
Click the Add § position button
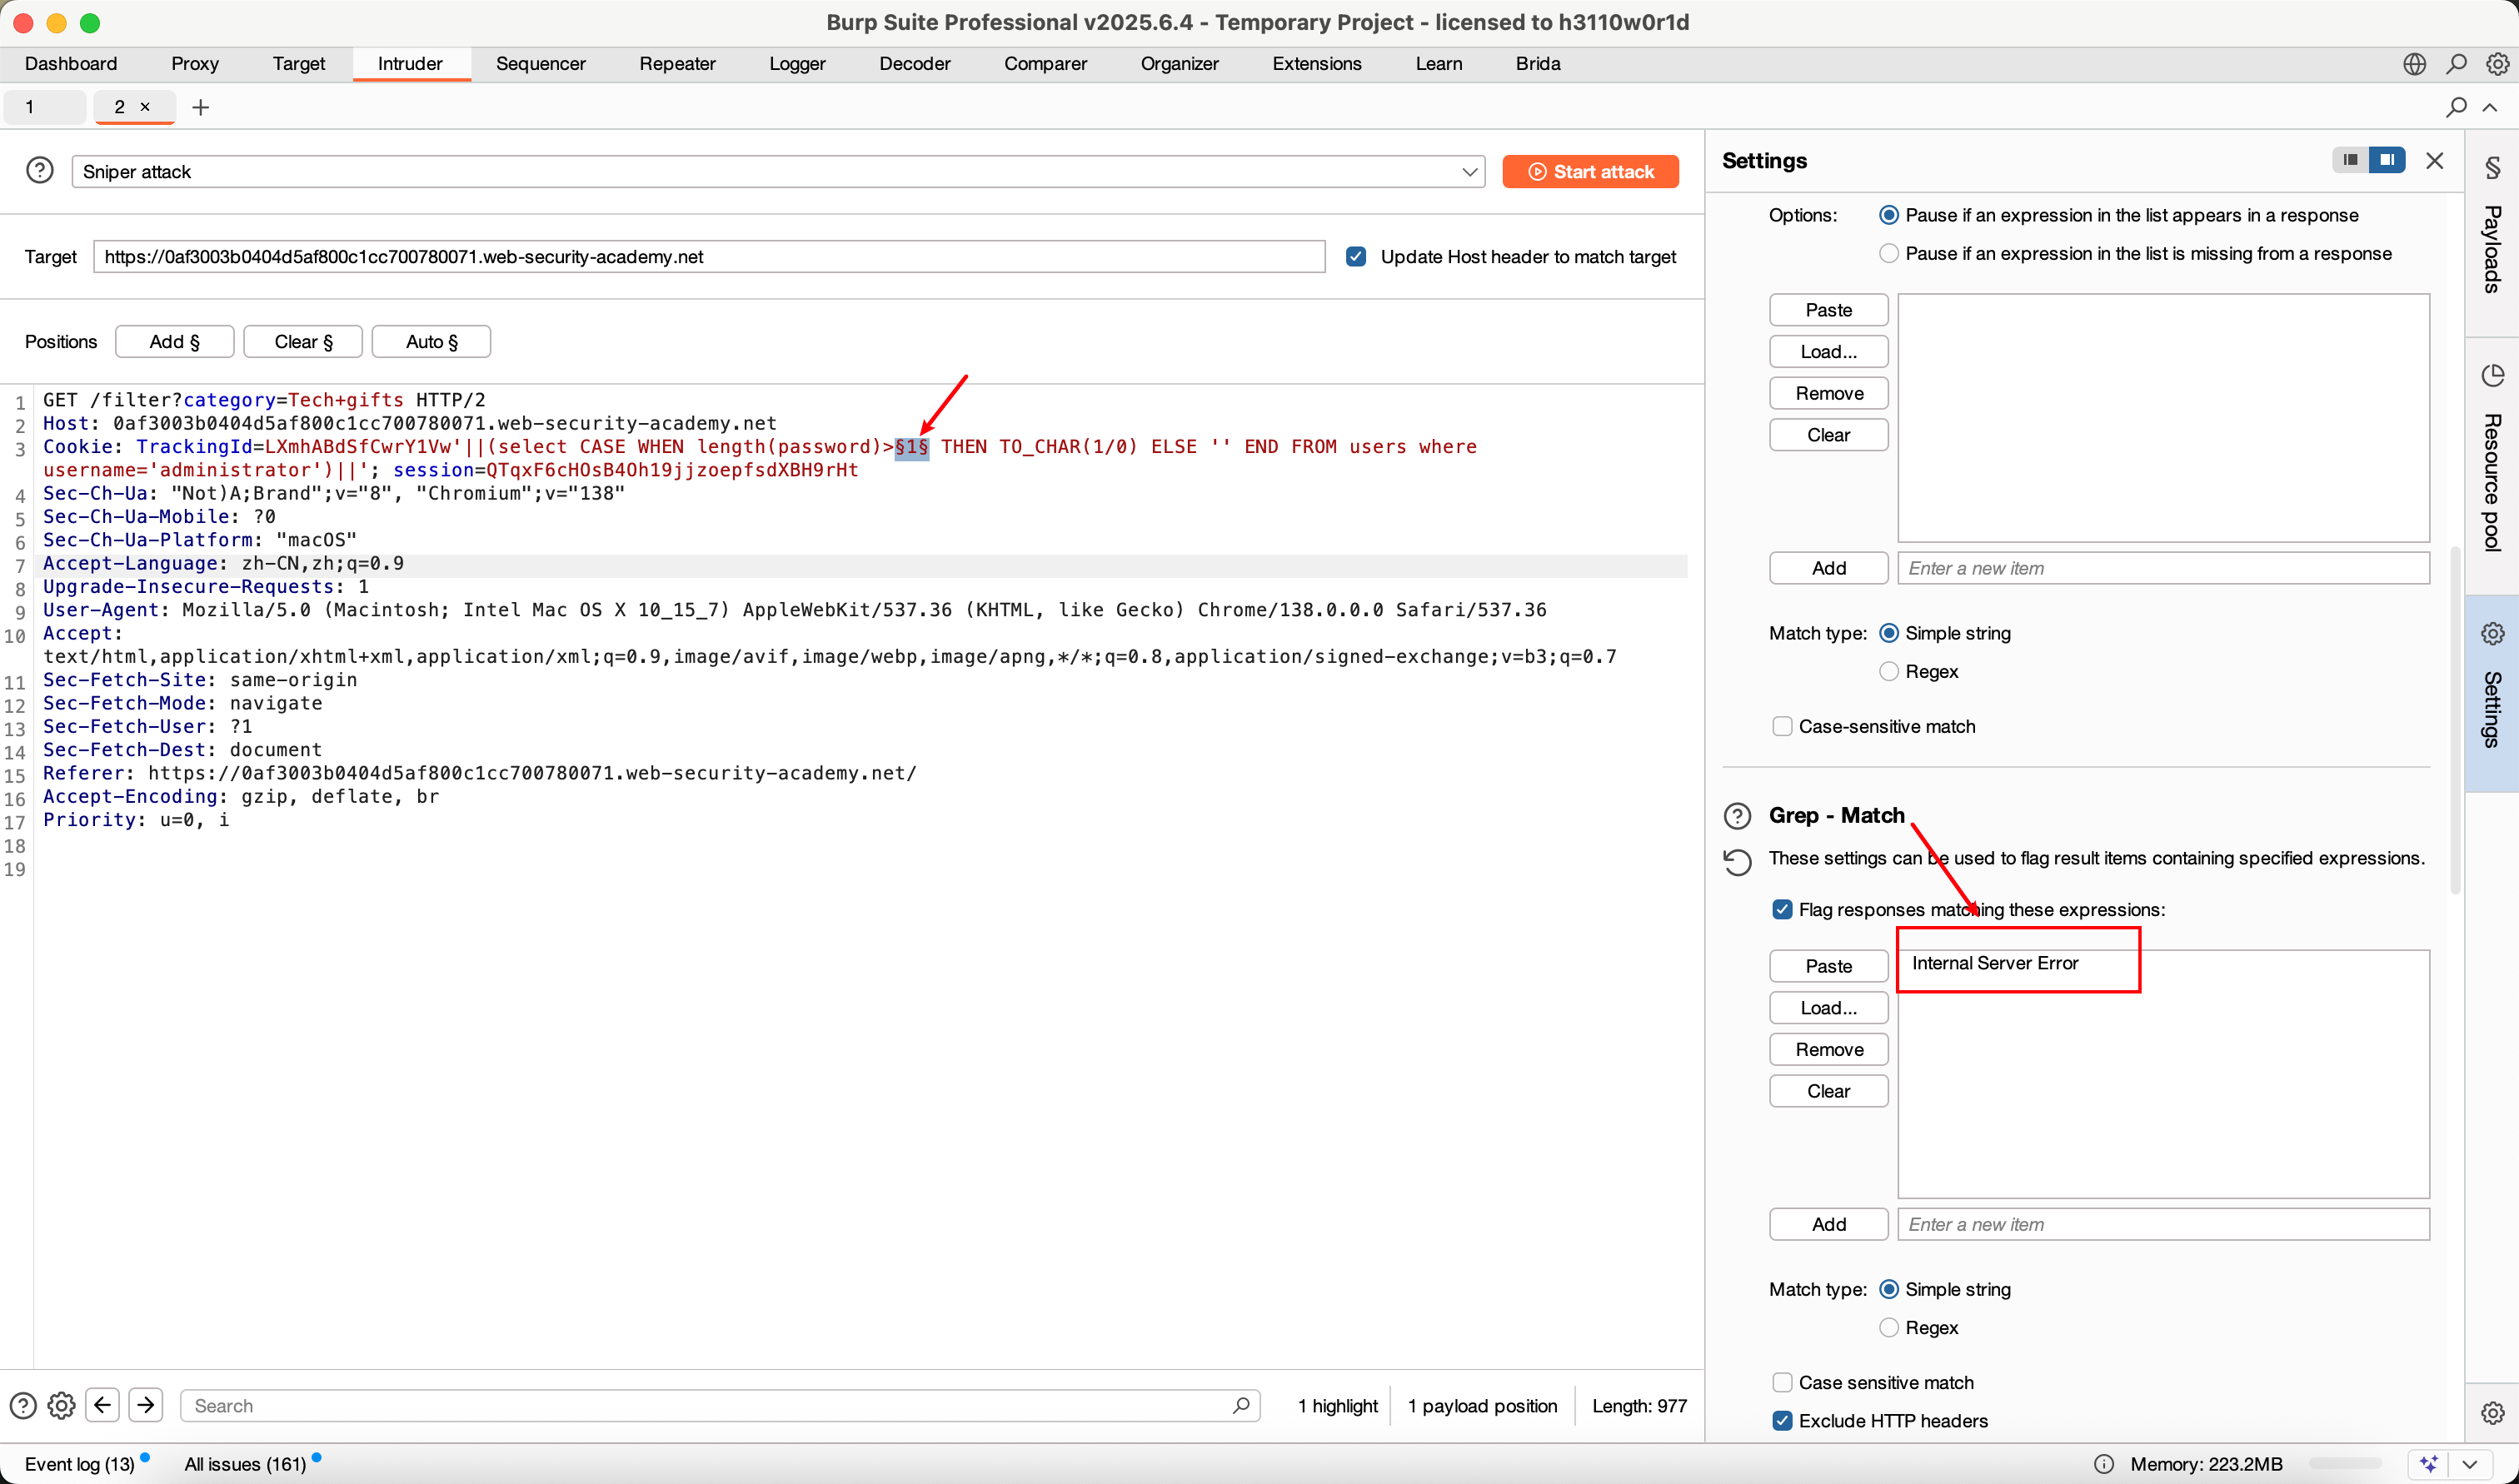175,342
